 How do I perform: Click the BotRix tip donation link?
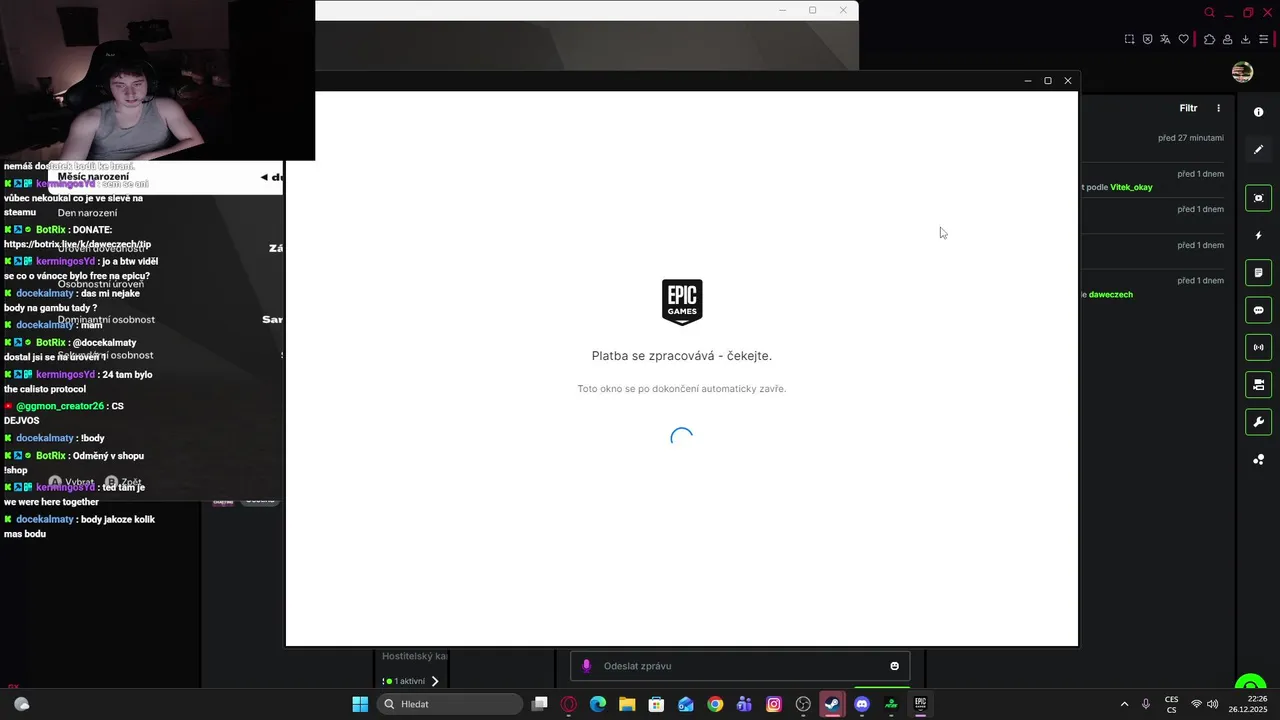(x=77, y=244)
